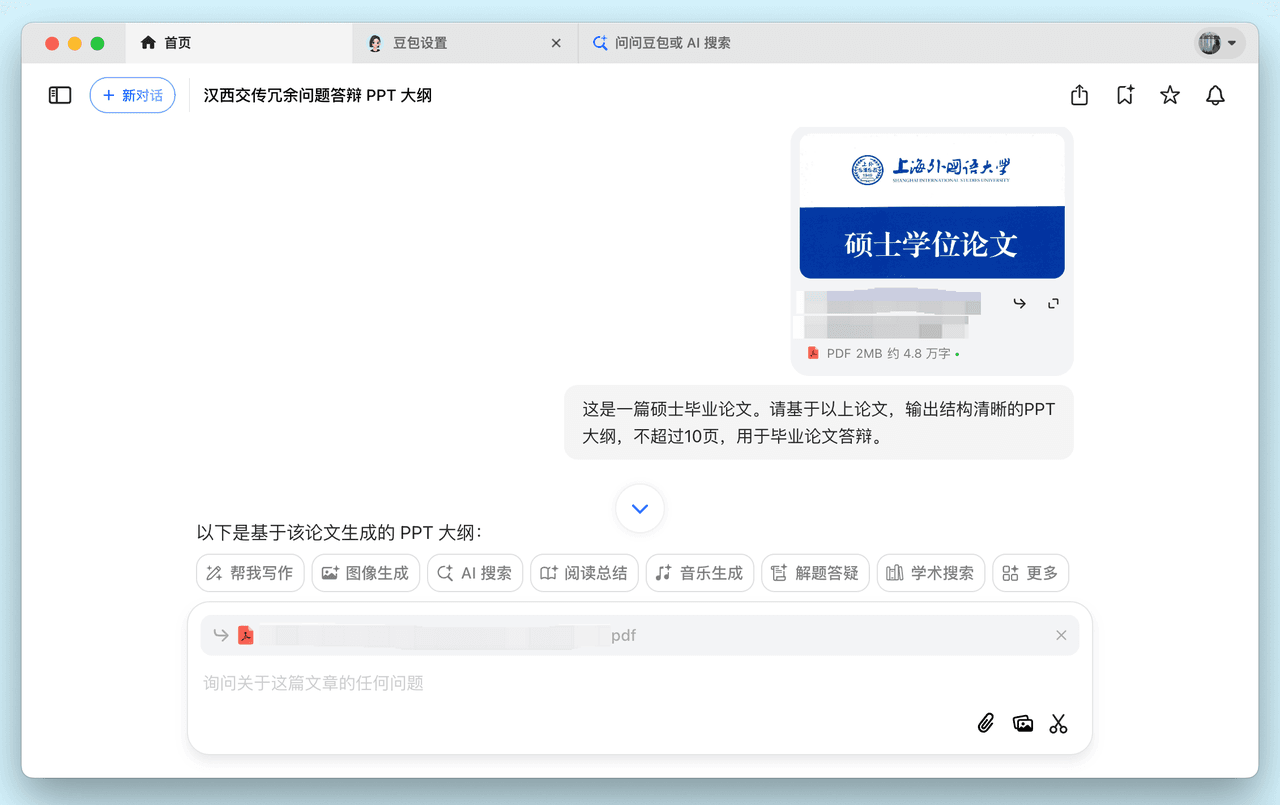The width and height of the screenshot is (1280, 805).
Task: Star this conversation as favorite
Action: pos(1170,95)
